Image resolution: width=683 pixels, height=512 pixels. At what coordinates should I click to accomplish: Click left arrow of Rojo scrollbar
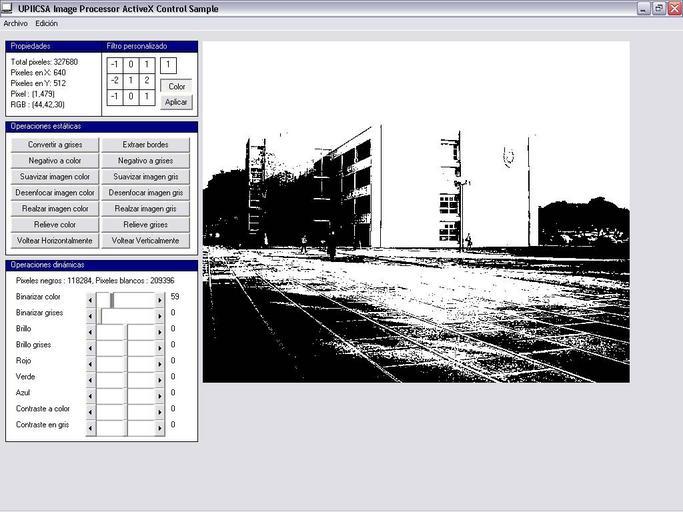91,362
